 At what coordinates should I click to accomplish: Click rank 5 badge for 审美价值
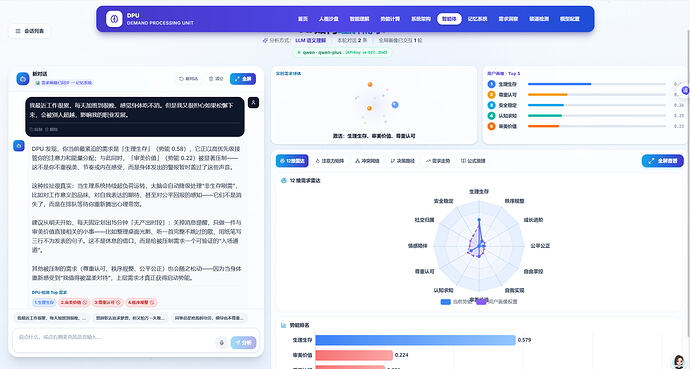point(492,126)
